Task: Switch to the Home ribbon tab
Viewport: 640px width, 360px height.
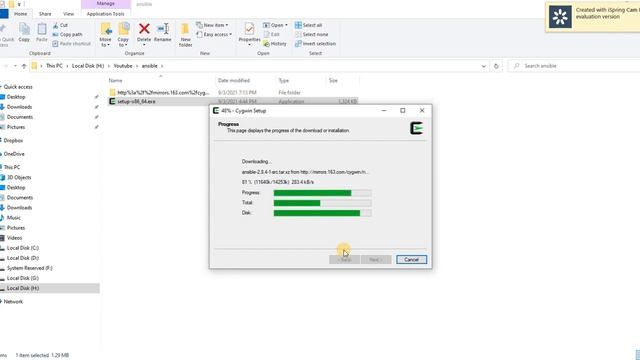Action: 20,14
